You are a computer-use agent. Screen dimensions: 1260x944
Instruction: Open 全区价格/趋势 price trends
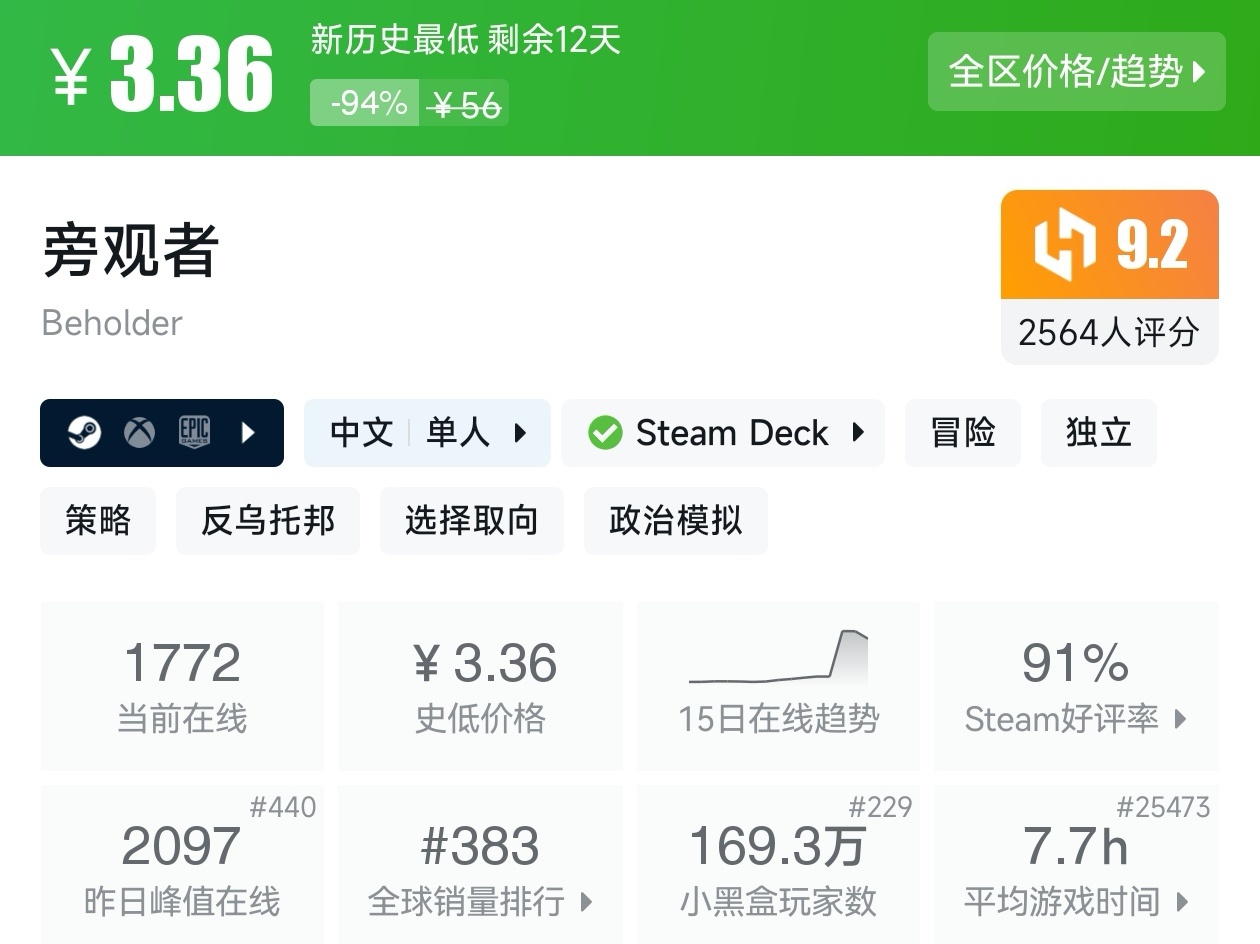[x=1077, y=73]
